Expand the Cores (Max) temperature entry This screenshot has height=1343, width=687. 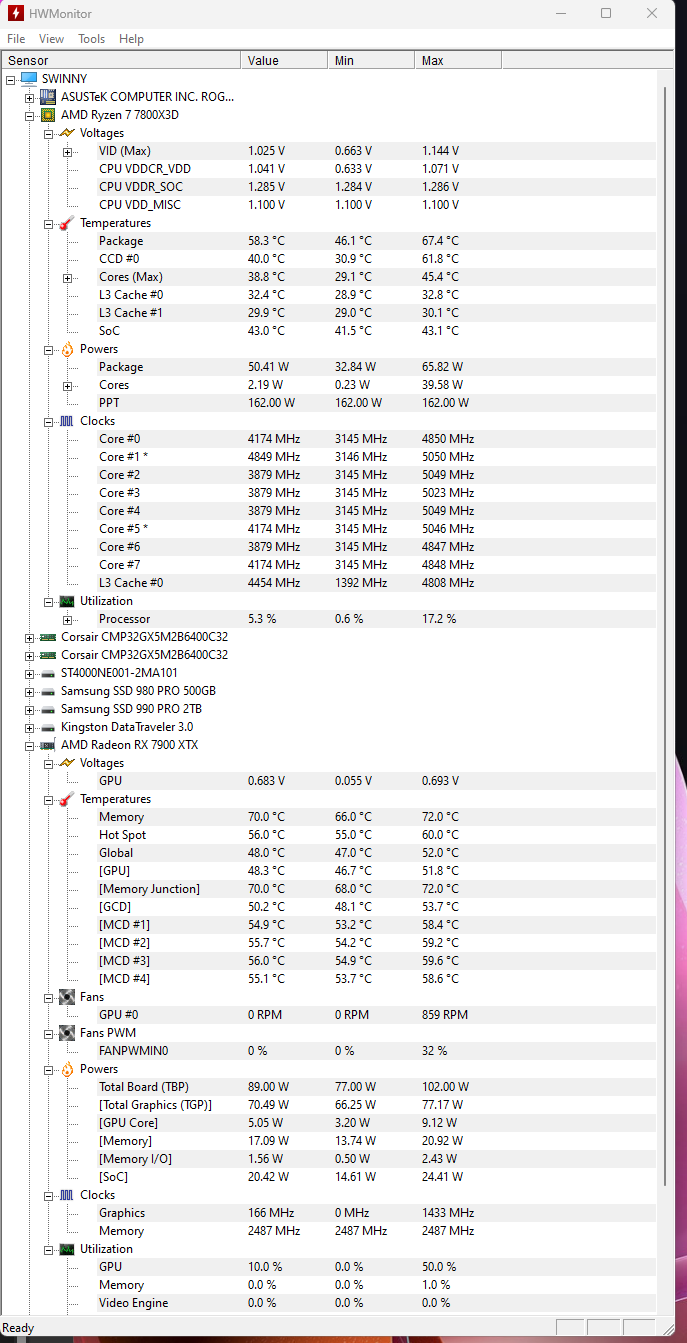pyautogui.click(x=67, y=277)
